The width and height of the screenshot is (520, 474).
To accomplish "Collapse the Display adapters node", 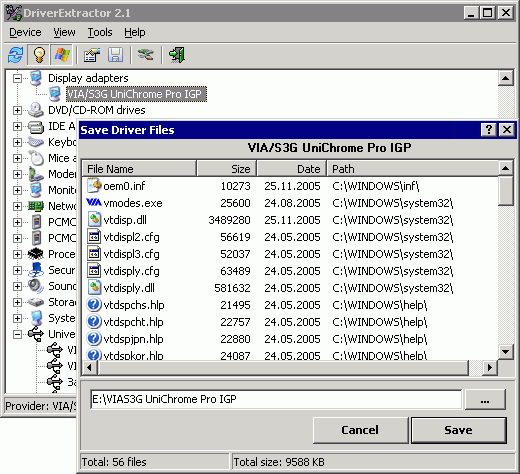I will (17, 79).
